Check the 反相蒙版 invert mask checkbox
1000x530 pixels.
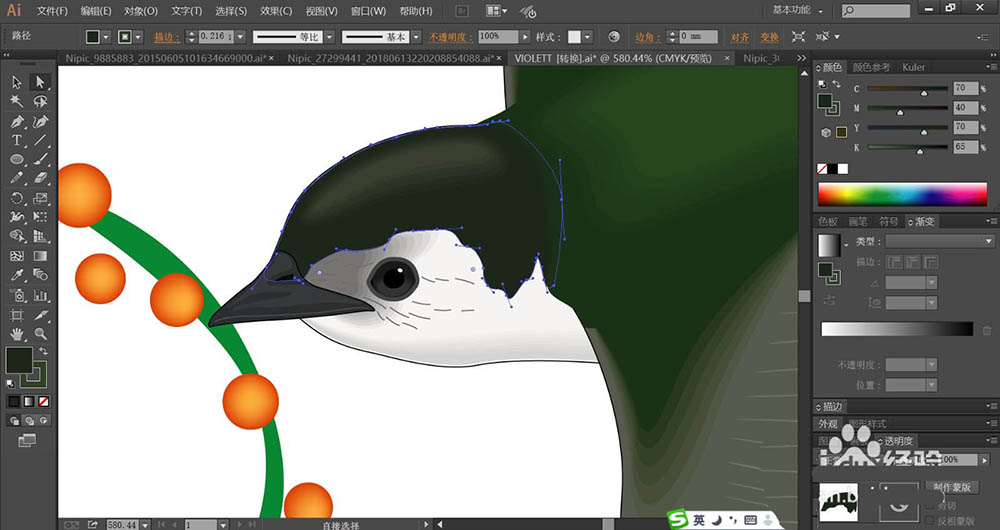tap(930, 521)
